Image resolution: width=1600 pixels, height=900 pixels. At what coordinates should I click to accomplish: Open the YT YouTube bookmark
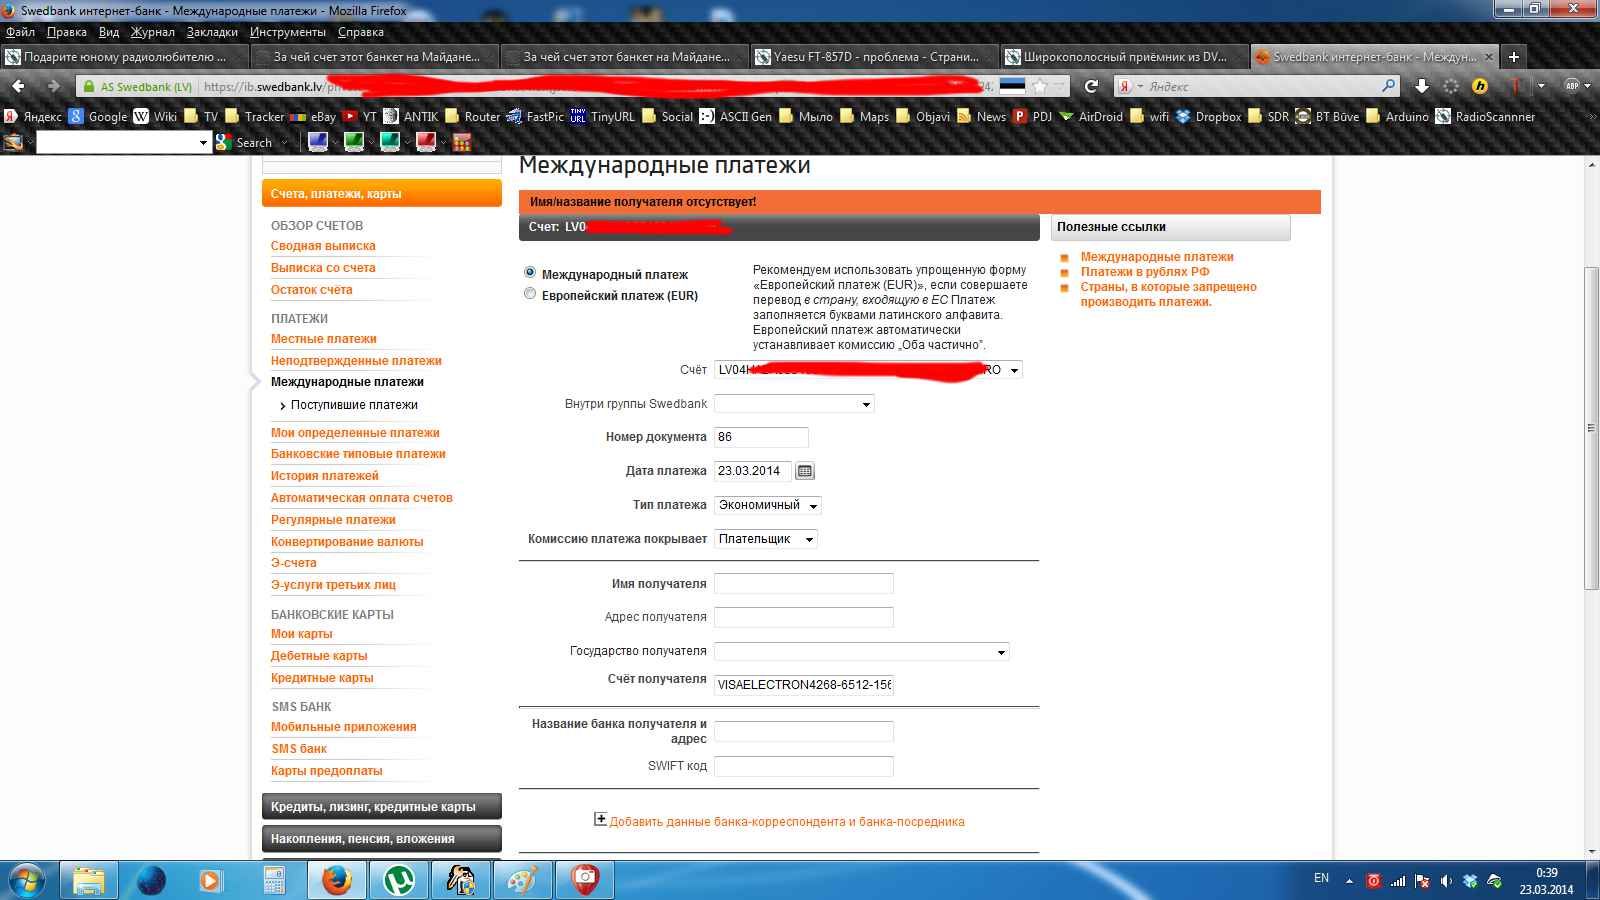(360, 116)
